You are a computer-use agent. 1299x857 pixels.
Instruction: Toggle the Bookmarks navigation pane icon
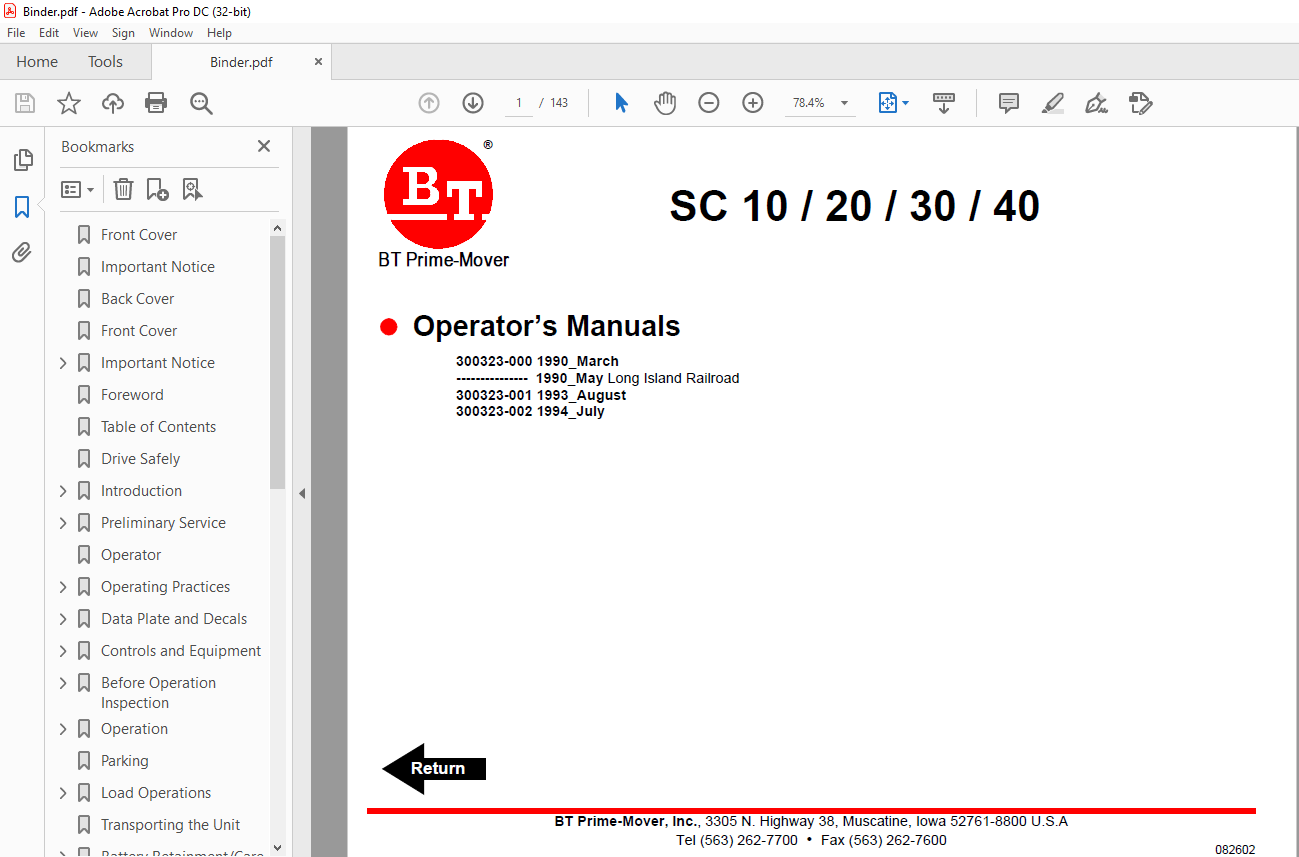tap(22, 207)
